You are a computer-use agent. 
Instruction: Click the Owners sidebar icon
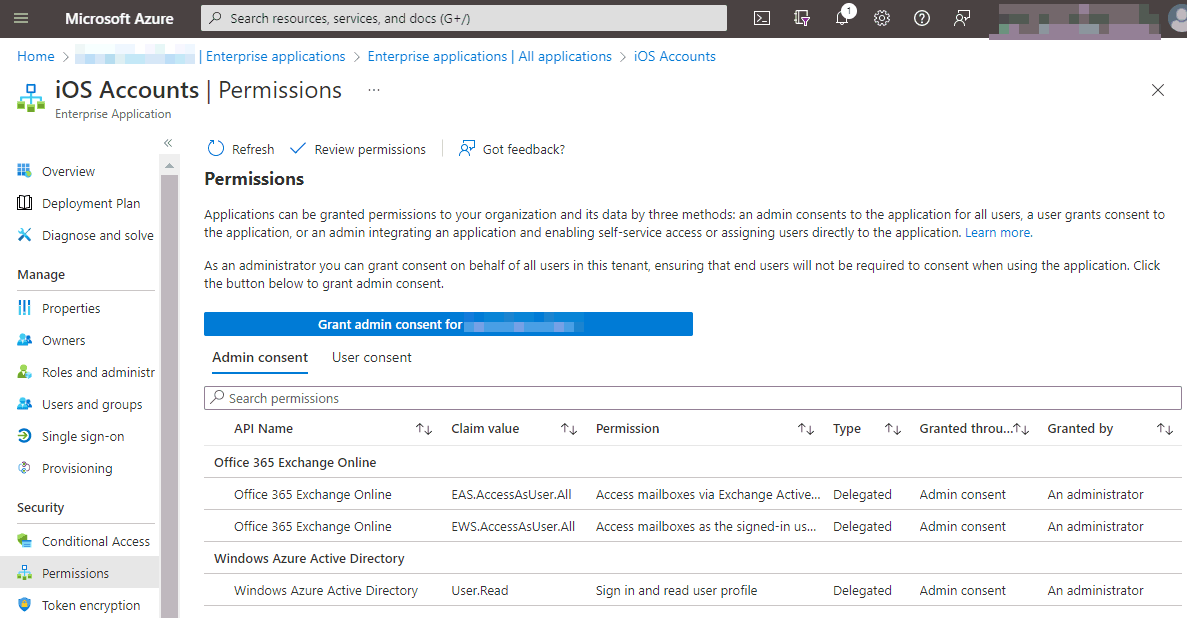click(x=24, y=340)
